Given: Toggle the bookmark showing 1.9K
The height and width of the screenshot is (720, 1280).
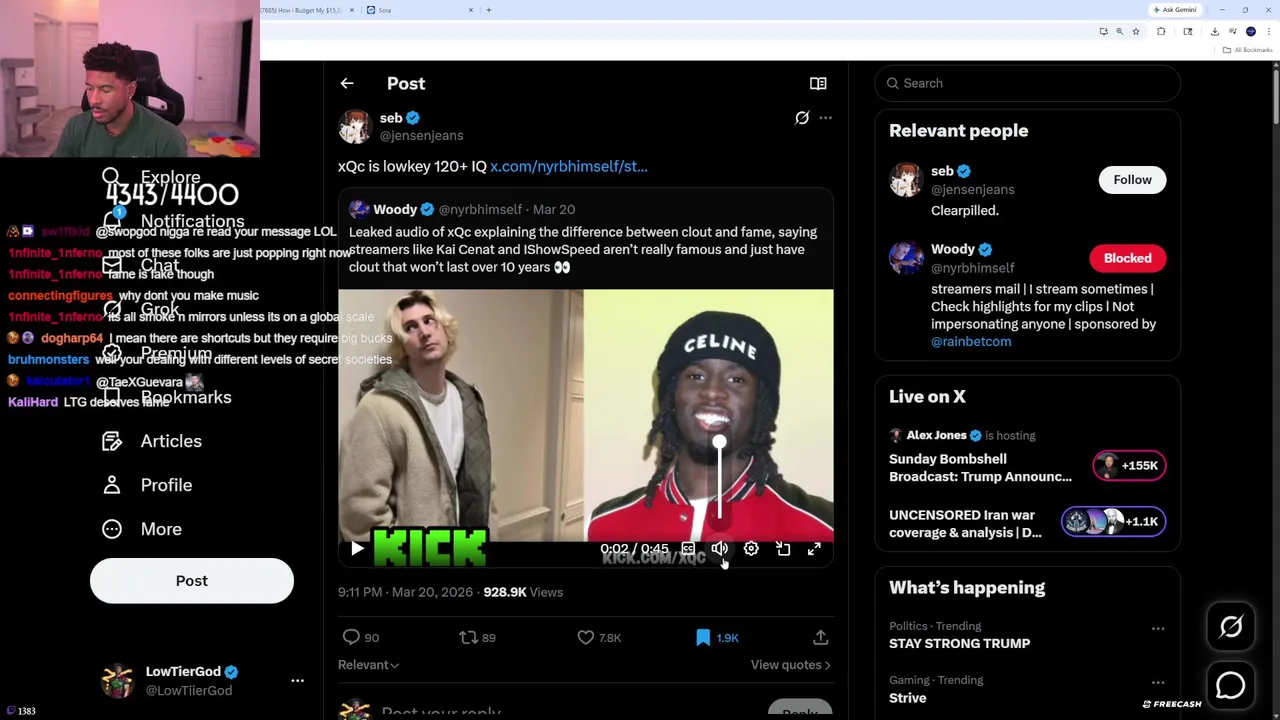Looking at the screenshot, I should tap(716, 637).
